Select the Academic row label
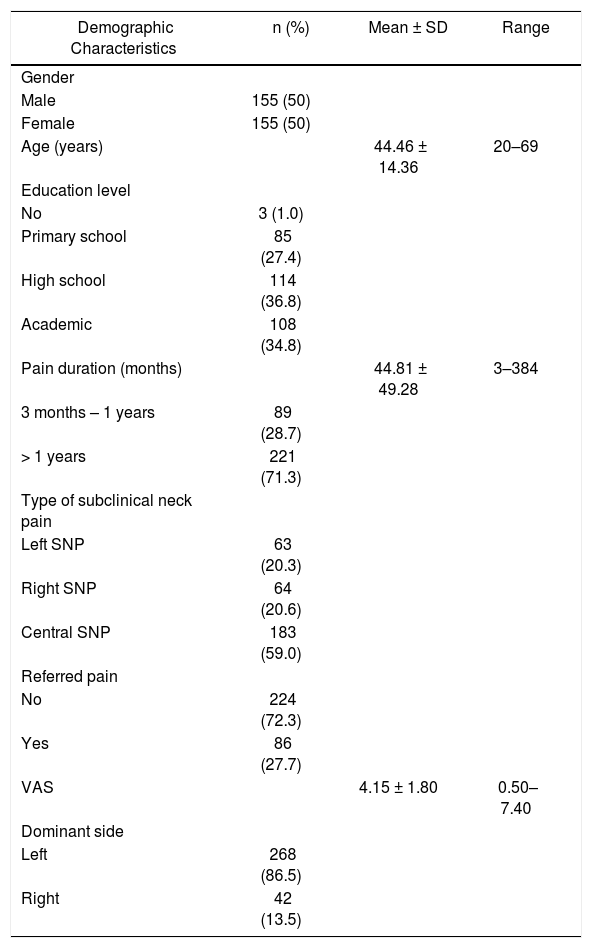This screenshot has height=948, width=592. [57, 325]
